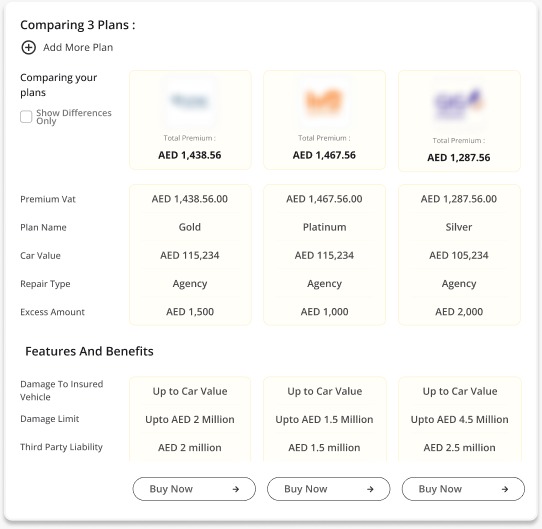The width and height of the screenshot is (542, 529).
Task: Select the Platinum plan name cell
Action: click(x=324, y=227)
